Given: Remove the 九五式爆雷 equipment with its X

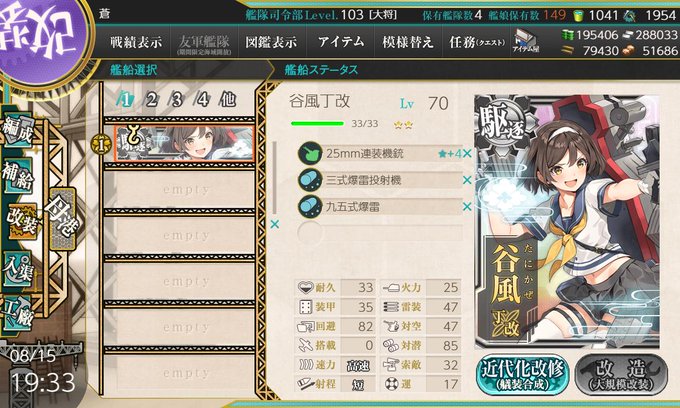Looking at the screenshot, I should pyautogui.click(x=467, y=207).
